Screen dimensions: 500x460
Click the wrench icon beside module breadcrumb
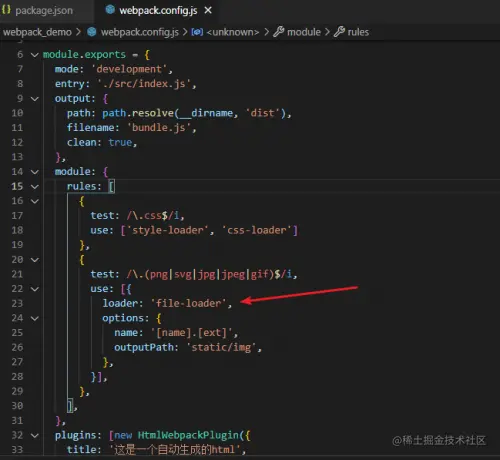tap(279, 32)
